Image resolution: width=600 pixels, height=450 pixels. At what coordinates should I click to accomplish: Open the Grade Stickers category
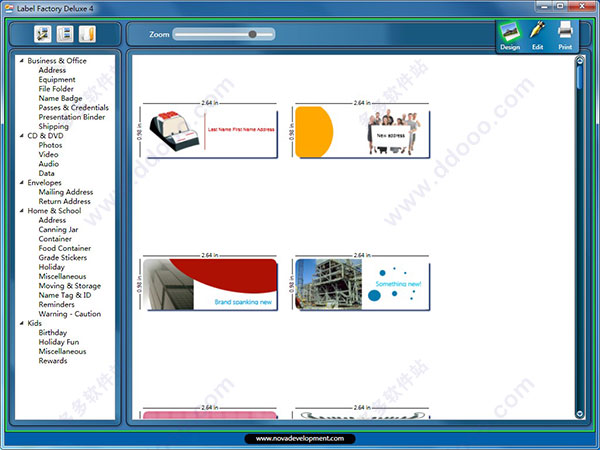63,258
